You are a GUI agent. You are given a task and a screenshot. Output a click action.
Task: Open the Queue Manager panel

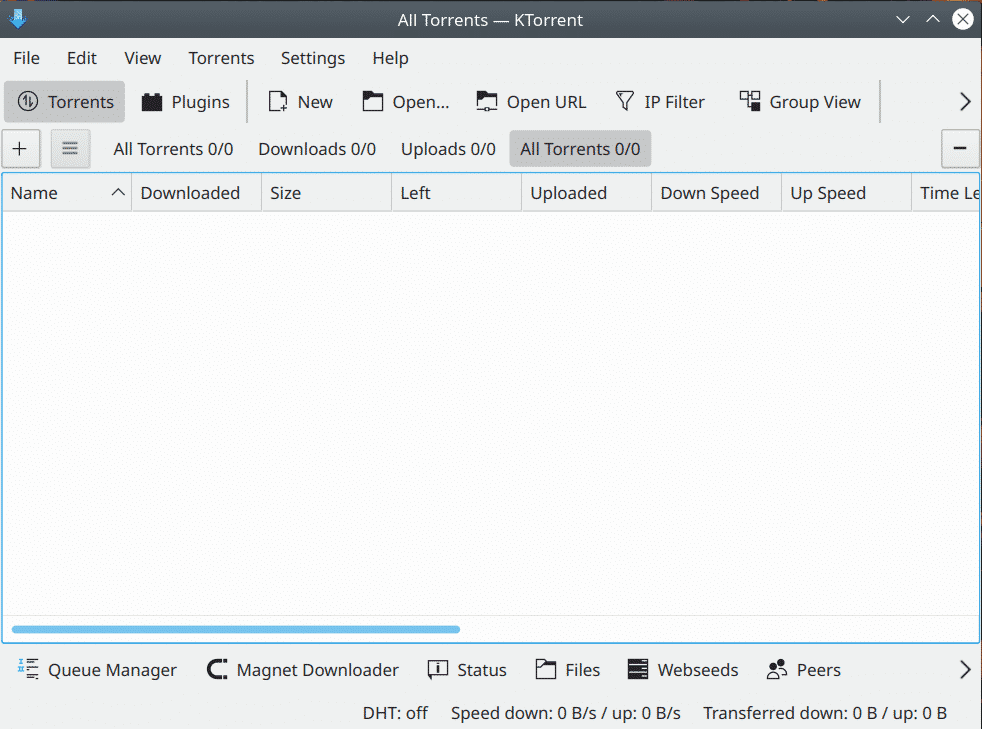(97, 670)
